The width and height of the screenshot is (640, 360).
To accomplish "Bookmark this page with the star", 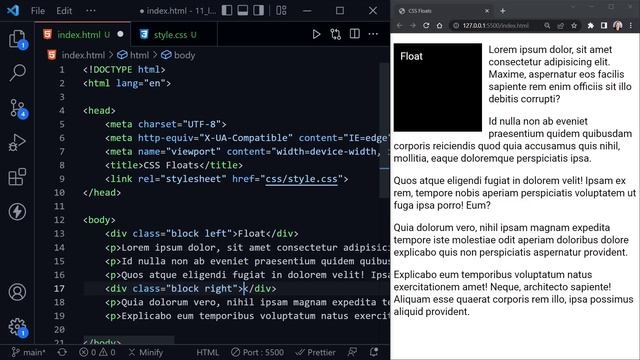I will tap(574, 25).
